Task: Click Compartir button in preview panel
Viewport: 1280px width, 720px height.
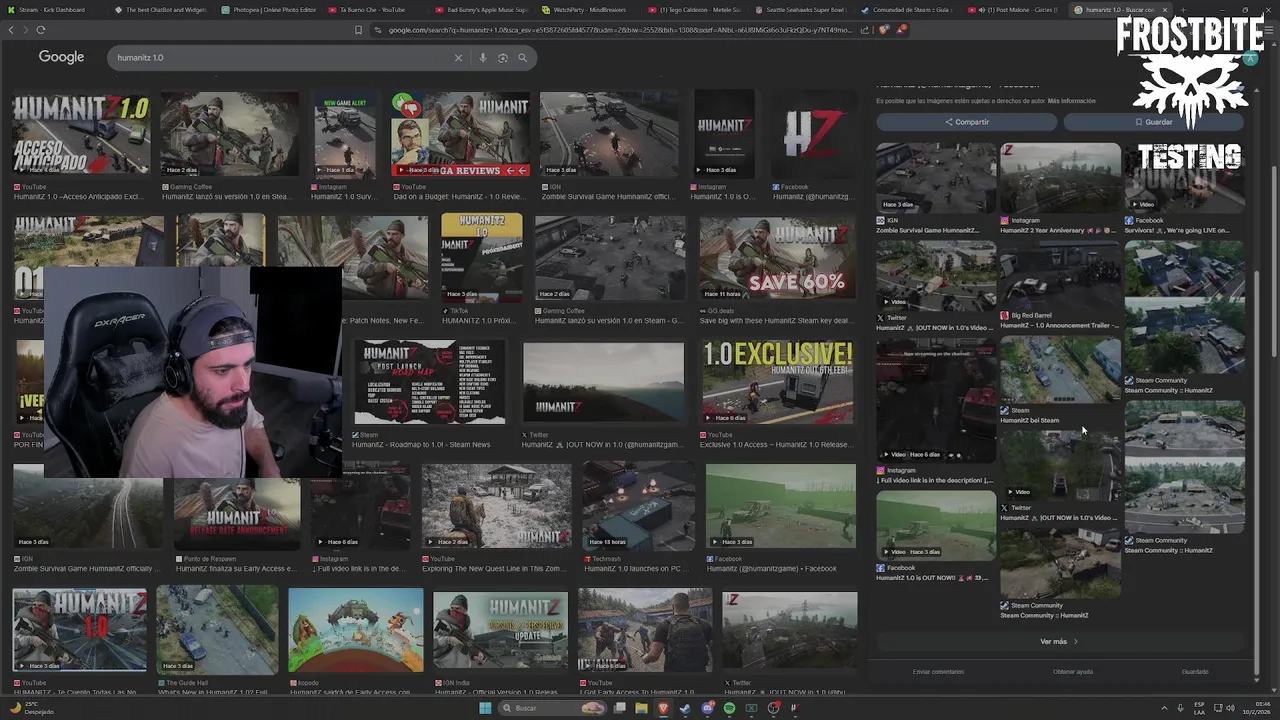Action: [967, 122]
